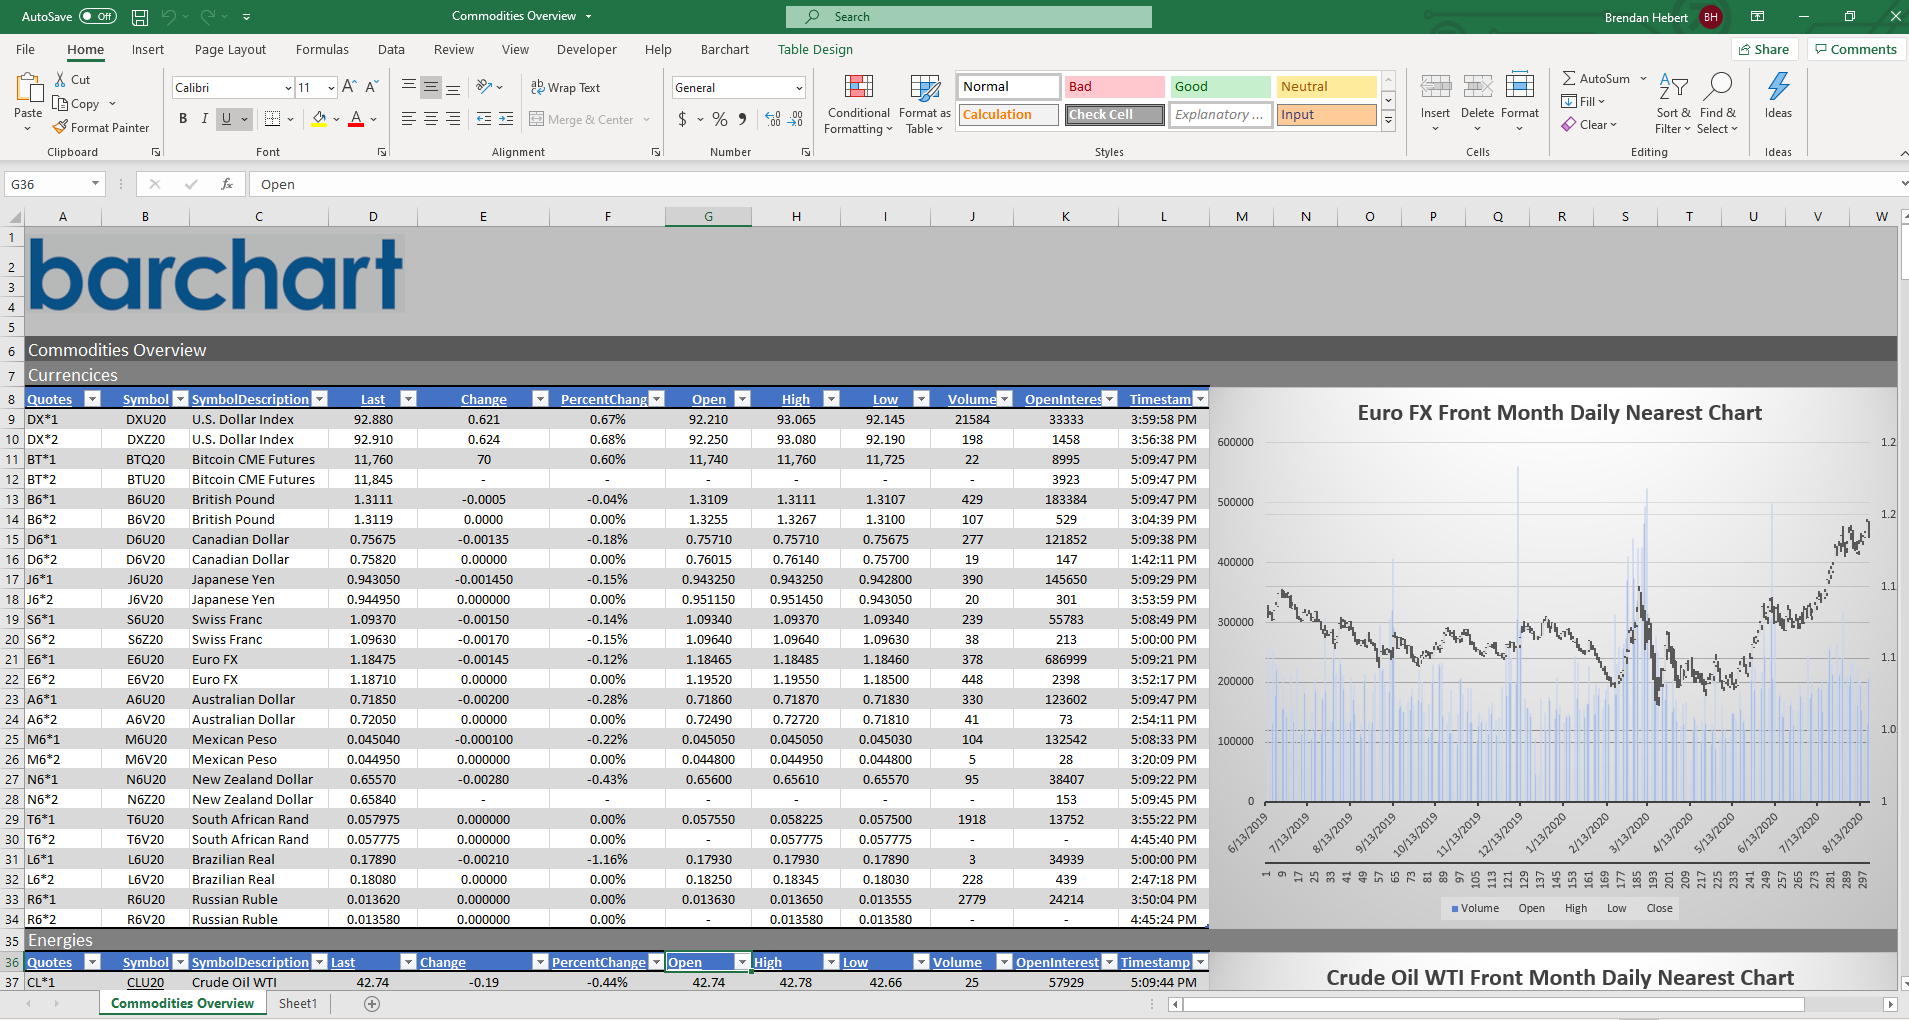This screenshot has width=1909, height=1020.
Task: Apply the Font Color red A
Action: pyautogui.click(x=356, y=119)
